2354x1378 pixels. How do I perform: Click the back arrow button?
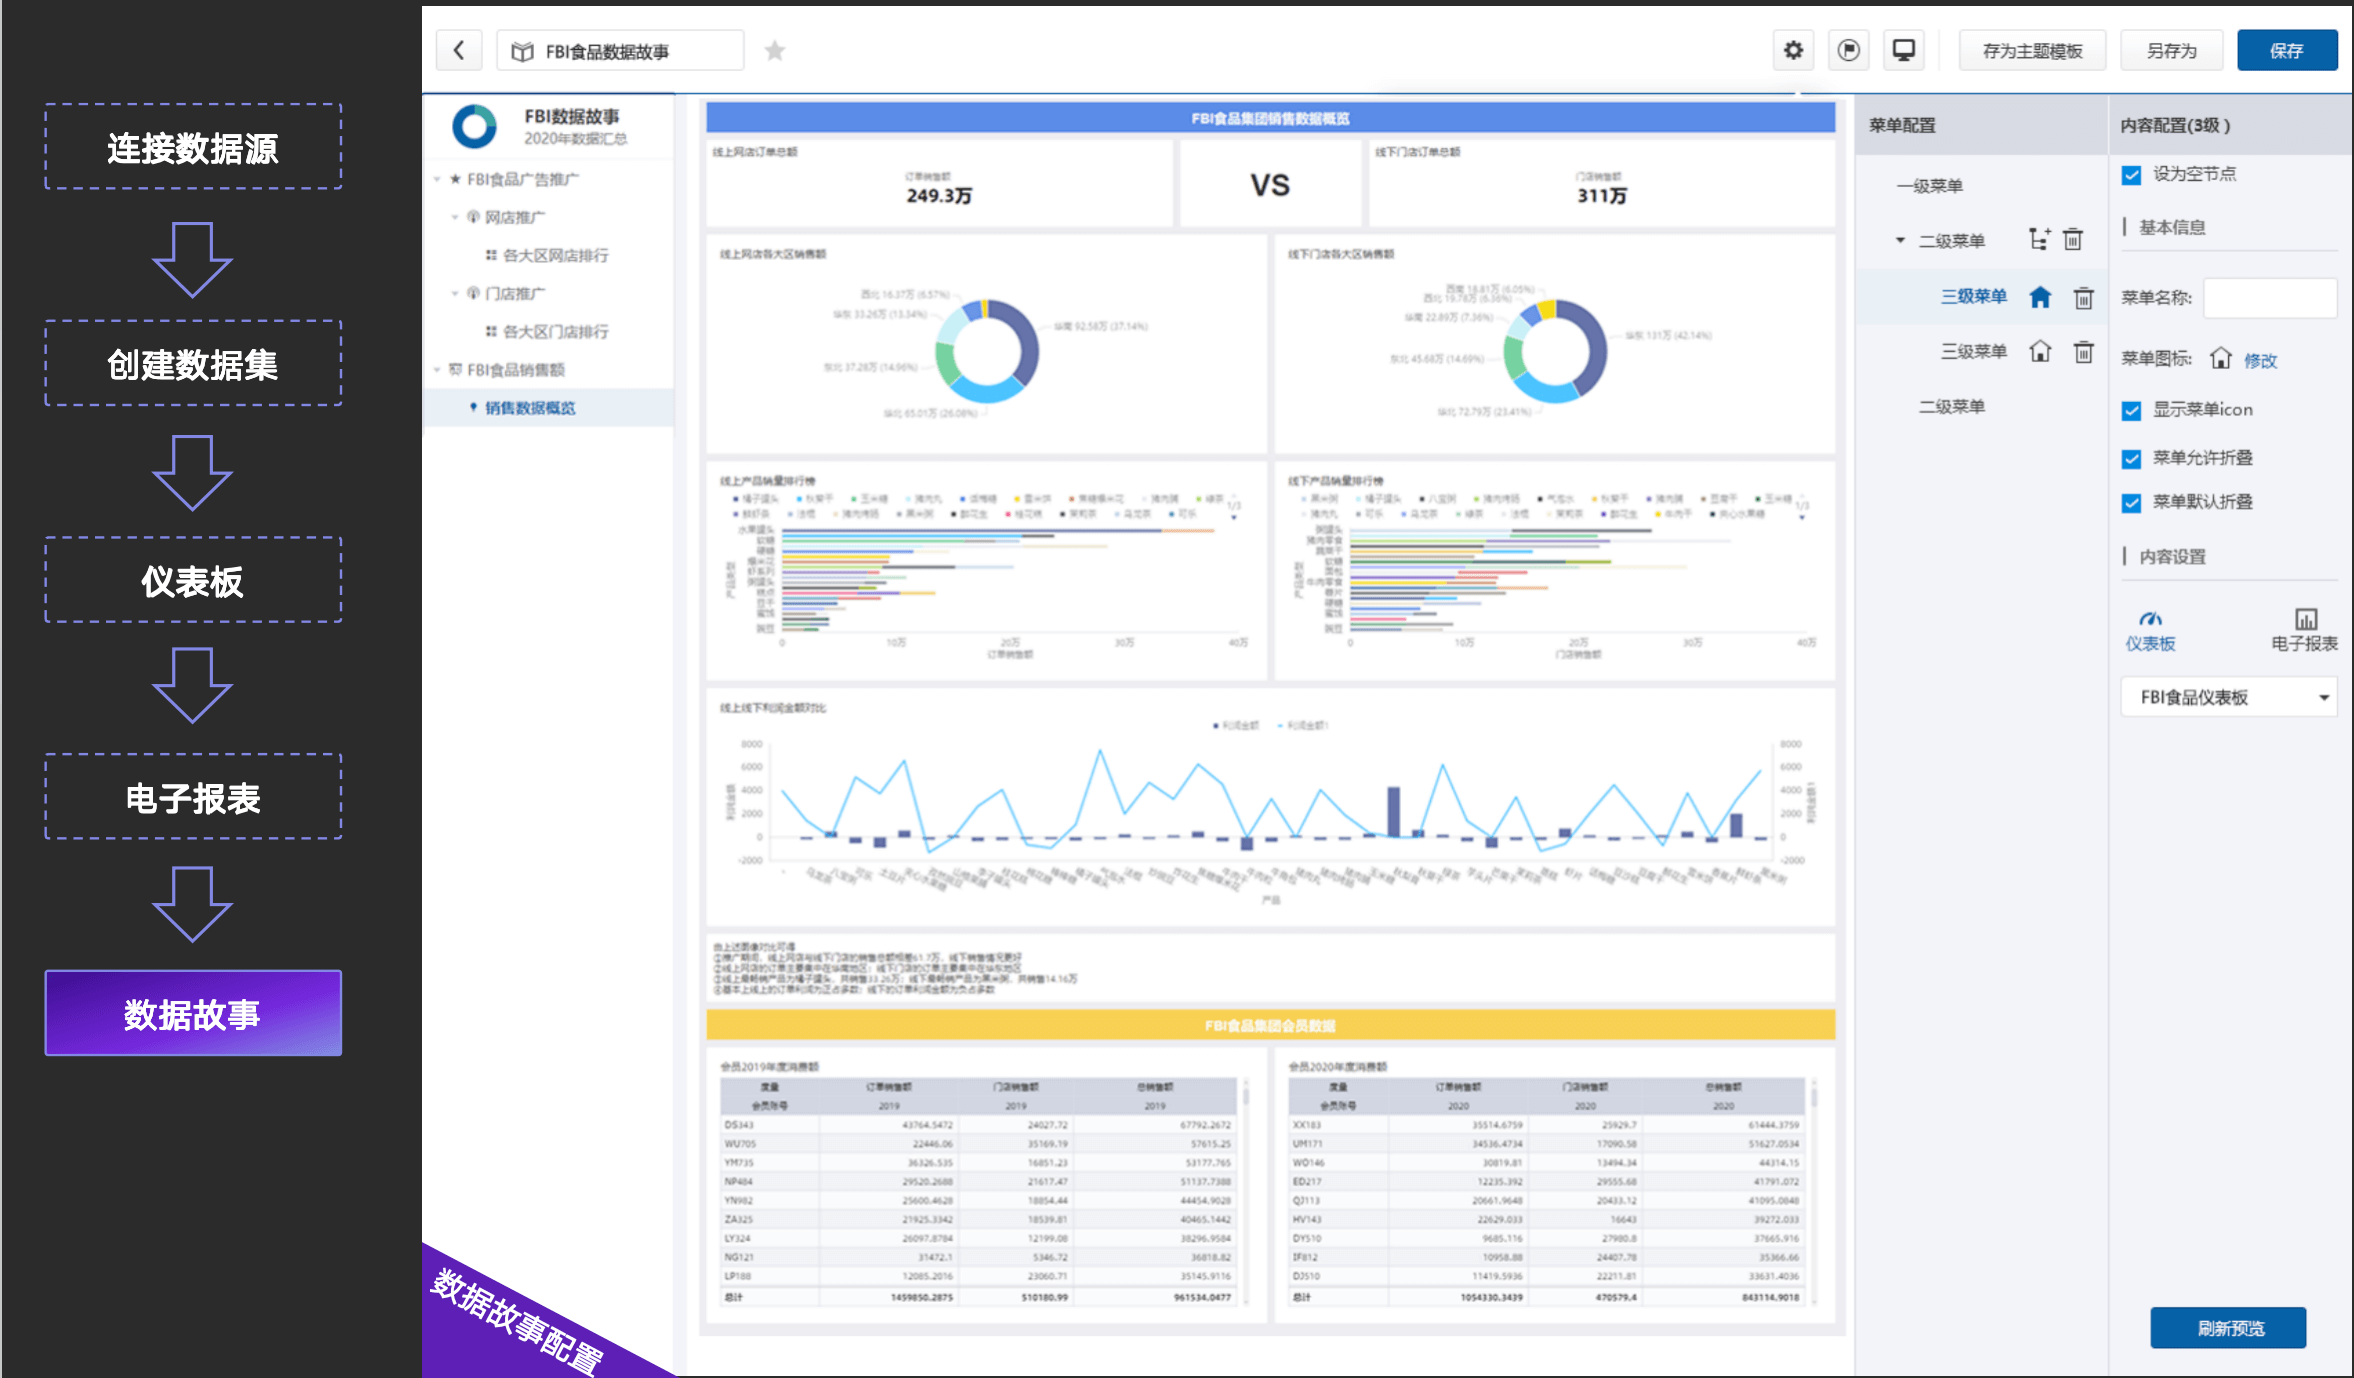coord(459,51)
